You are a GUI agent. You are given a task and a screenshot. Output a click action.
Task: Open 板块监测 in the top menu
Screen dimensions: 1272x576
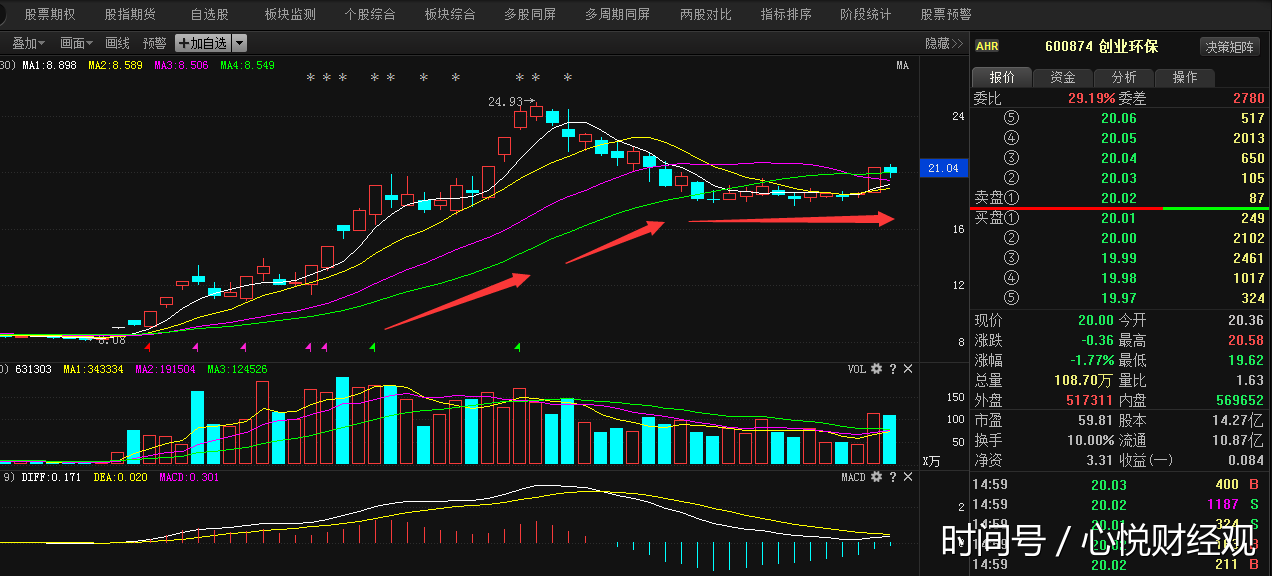tap(290, 15)
